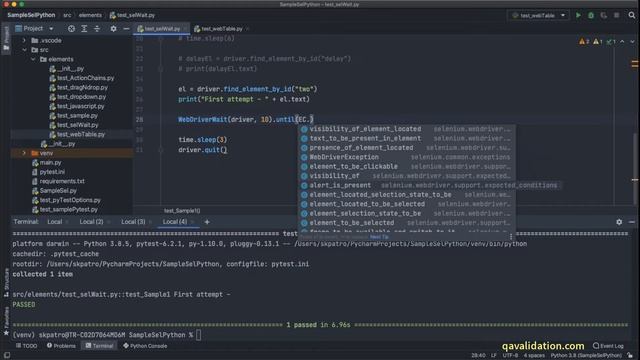Choose visibility_of_element_located completion
Screen dimensions: 640x360
coord(407,129)
